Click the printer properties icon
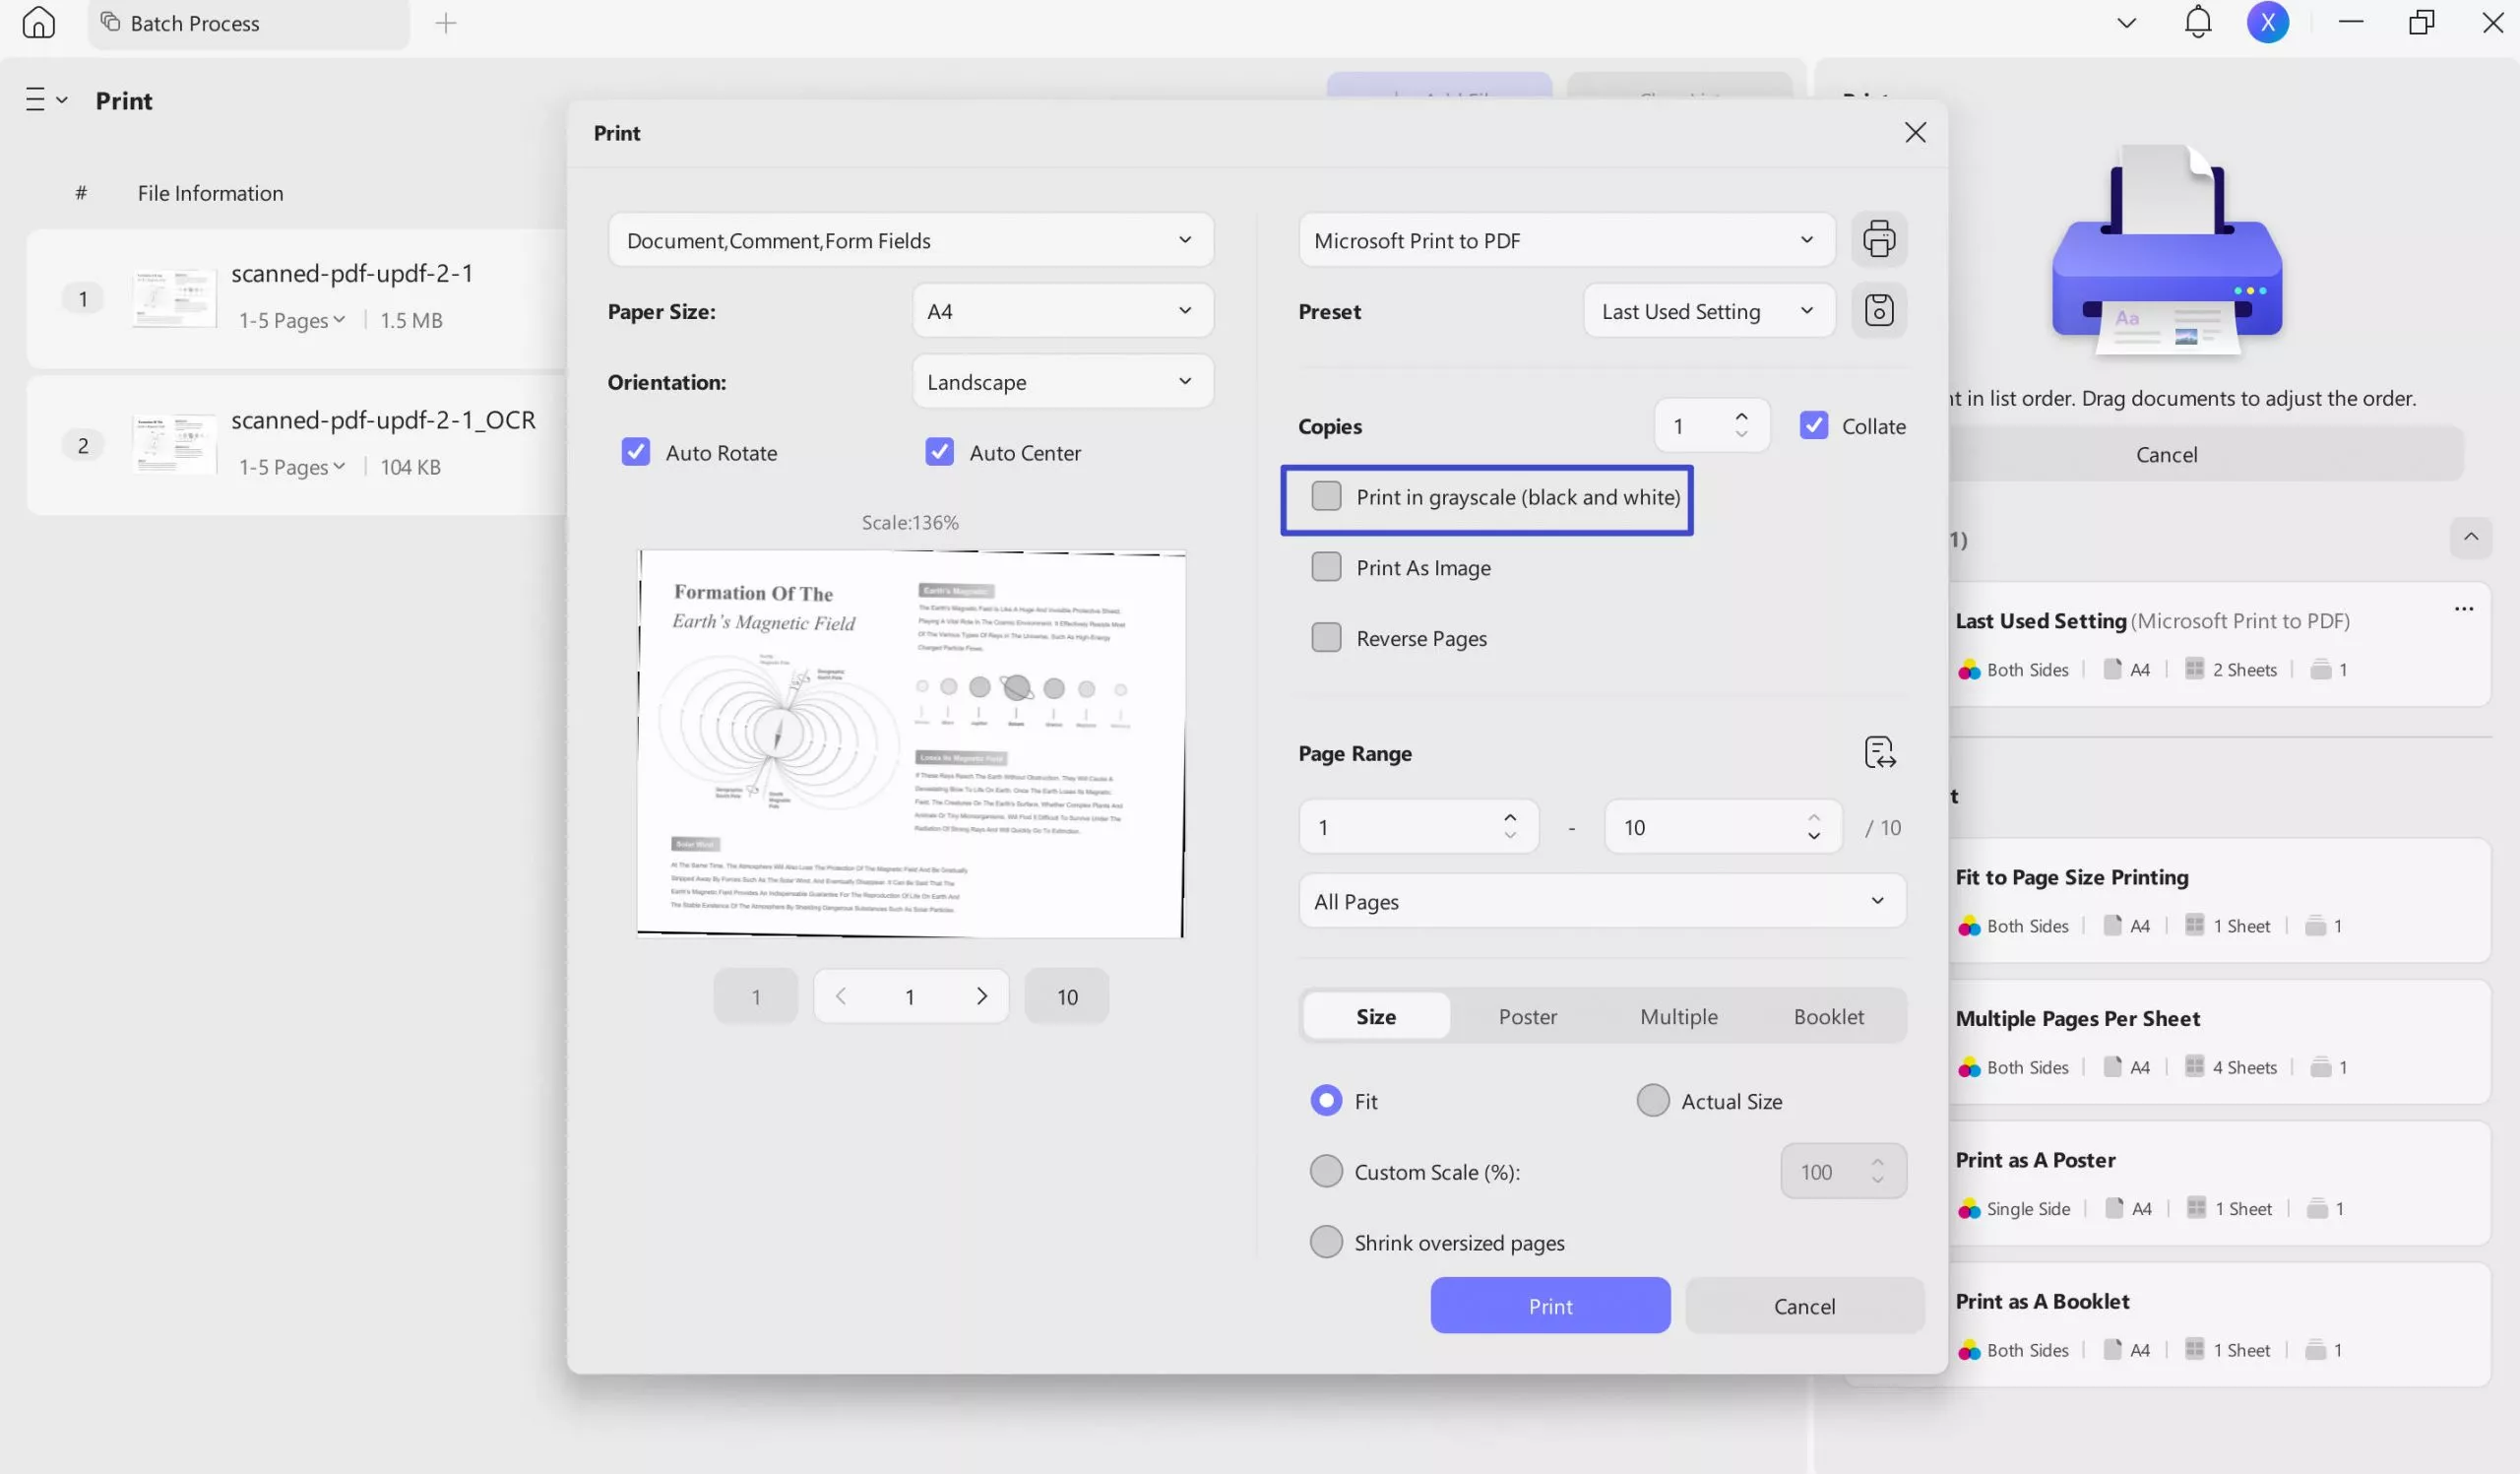Image resolution: width=2520 pixels, height=1474 pixels. (x=1878, y=240)
